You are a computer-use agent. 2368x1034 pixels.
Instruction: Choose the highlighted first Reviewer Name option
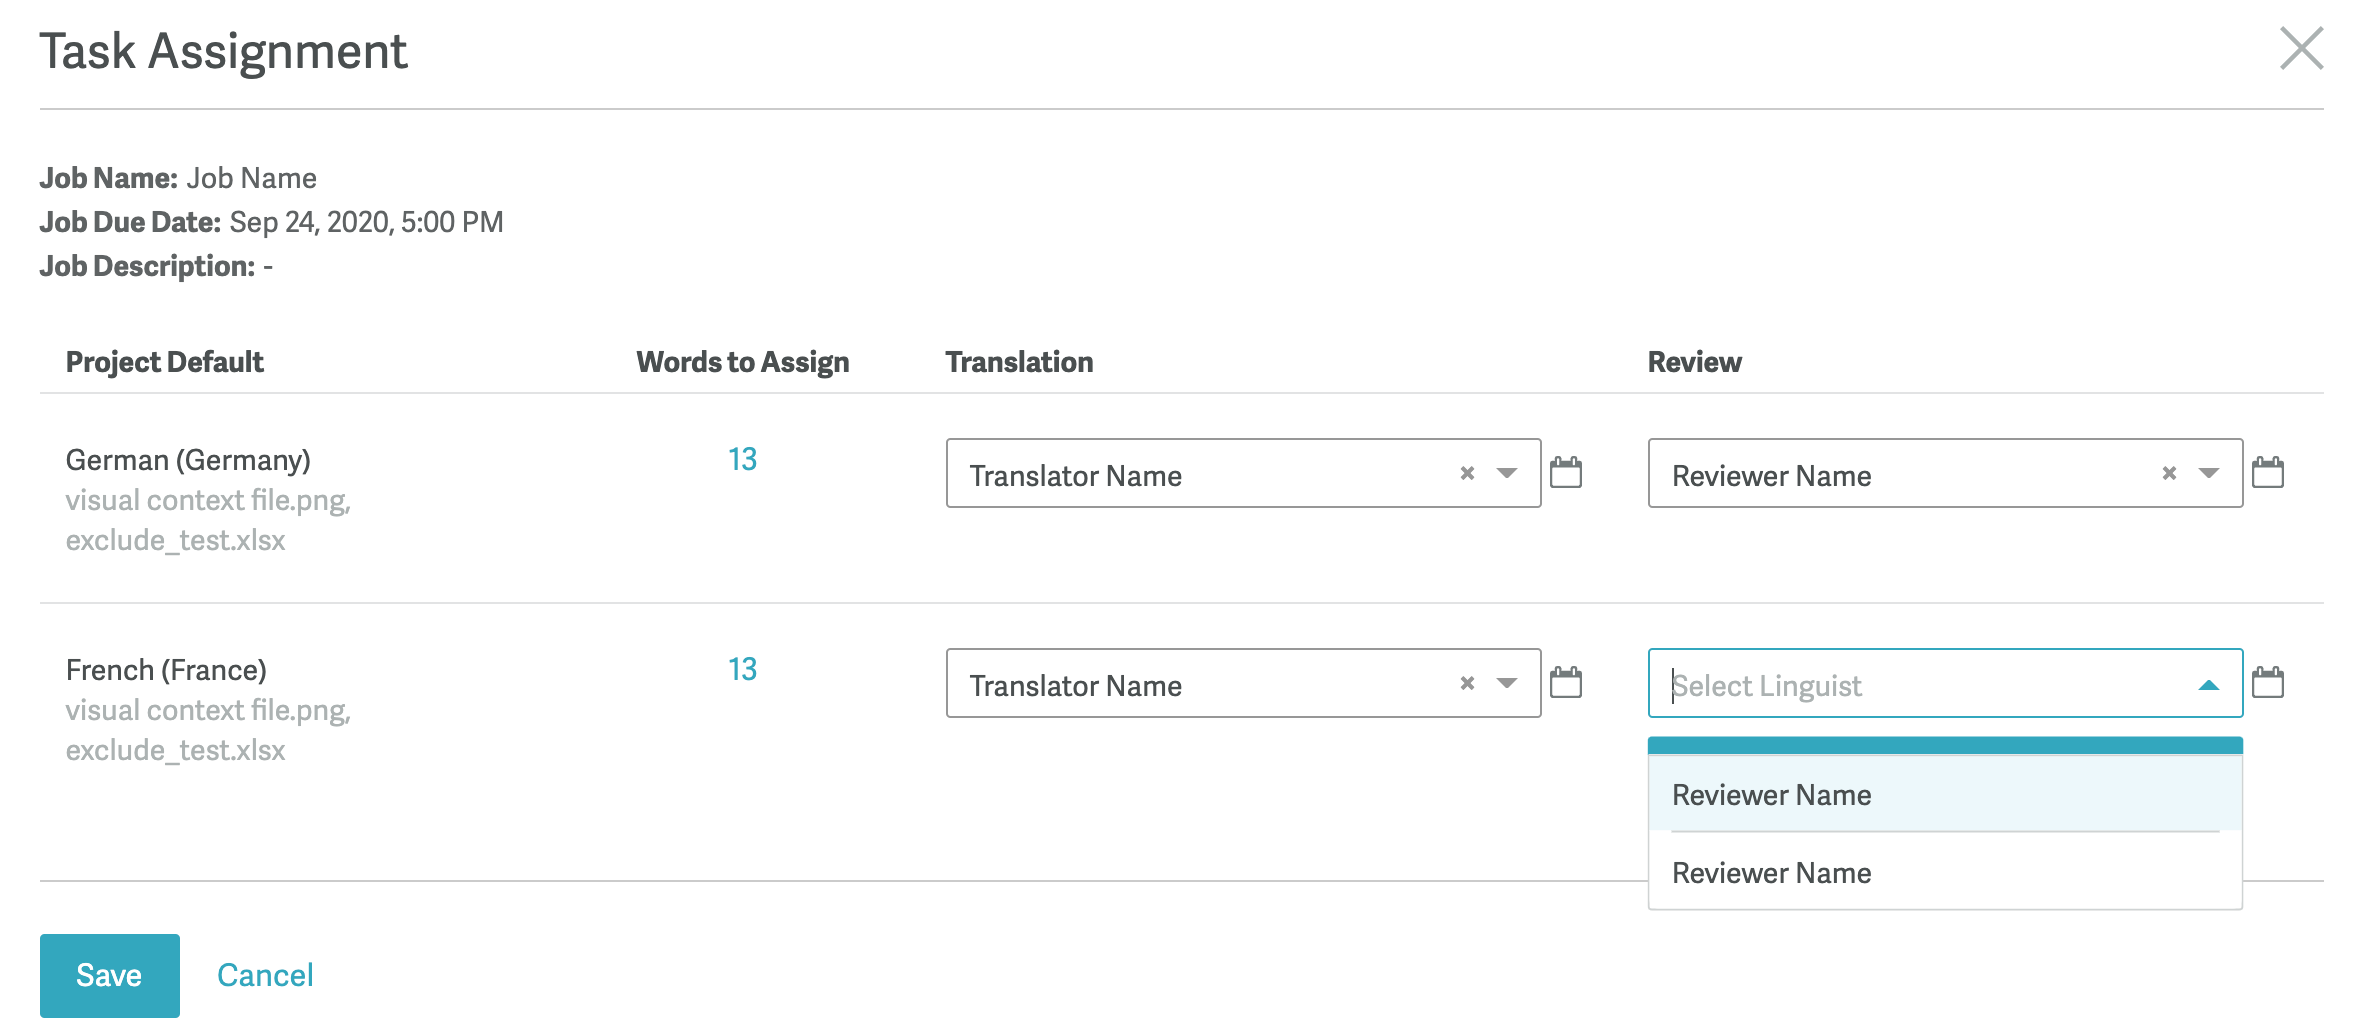point(1945,794)
